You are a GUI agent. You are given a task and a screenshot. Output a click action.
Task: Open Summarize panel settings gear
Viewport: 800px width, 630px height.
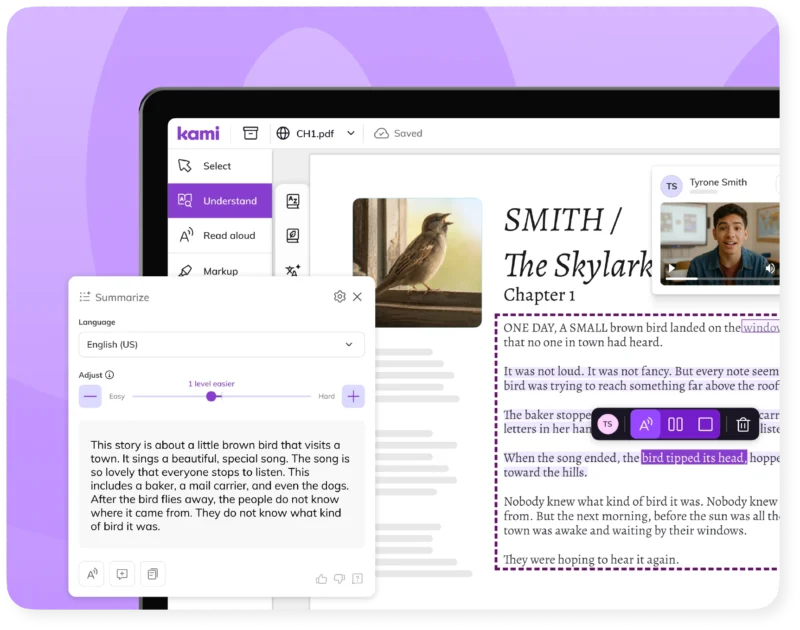pos(339,296)
